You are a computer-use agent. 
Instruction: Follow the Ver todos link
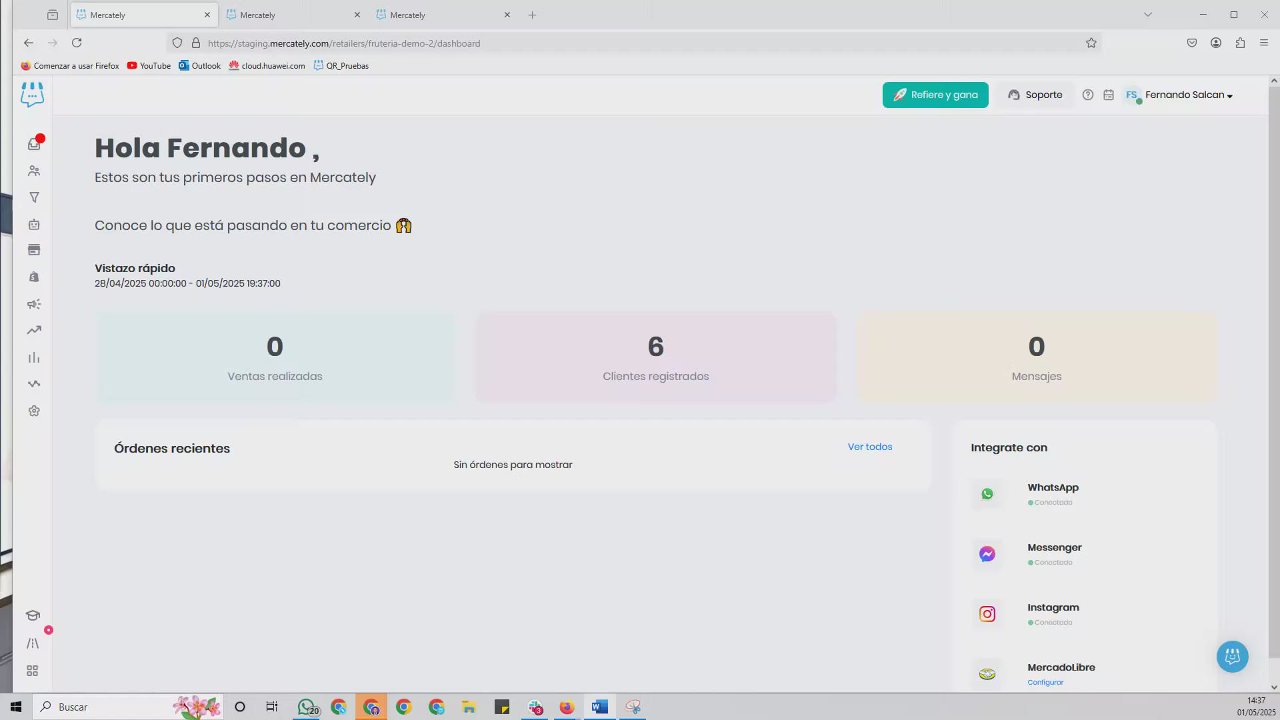click(870, 447)
